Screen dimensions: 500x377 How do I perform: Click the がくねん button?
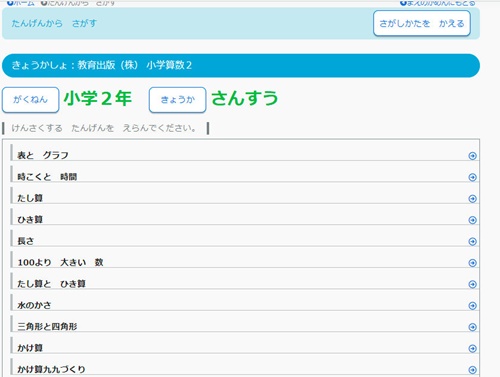pos(30,100)
